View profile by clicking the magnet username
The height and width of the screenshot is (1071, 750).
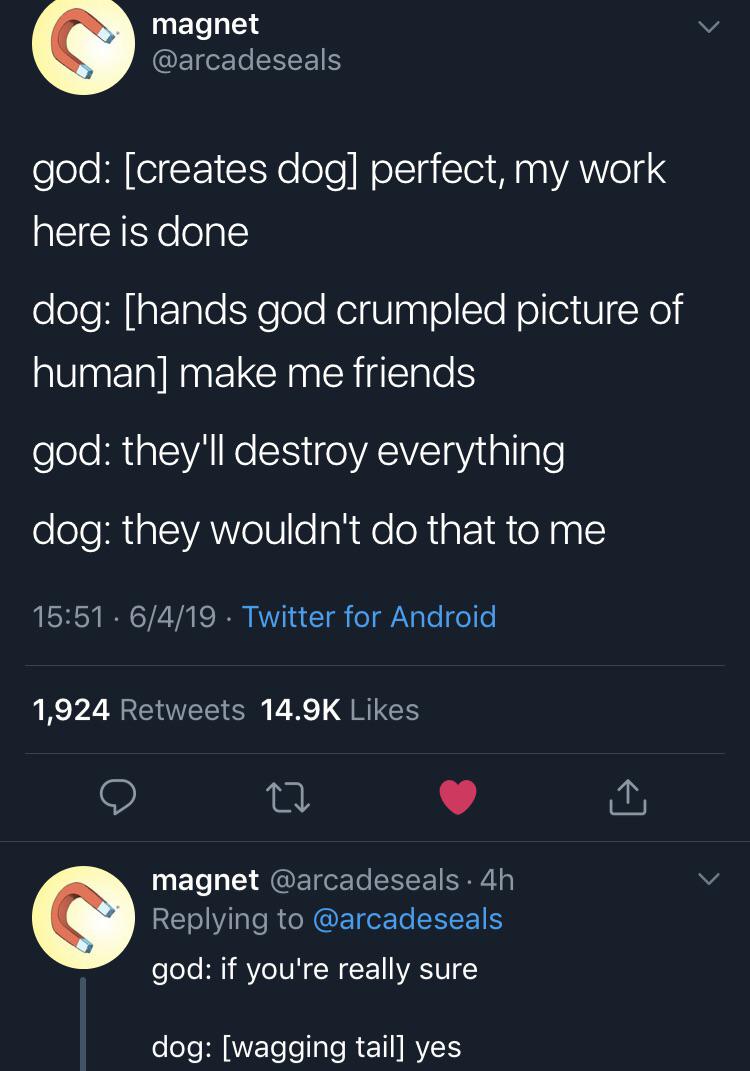click(205, 24)
